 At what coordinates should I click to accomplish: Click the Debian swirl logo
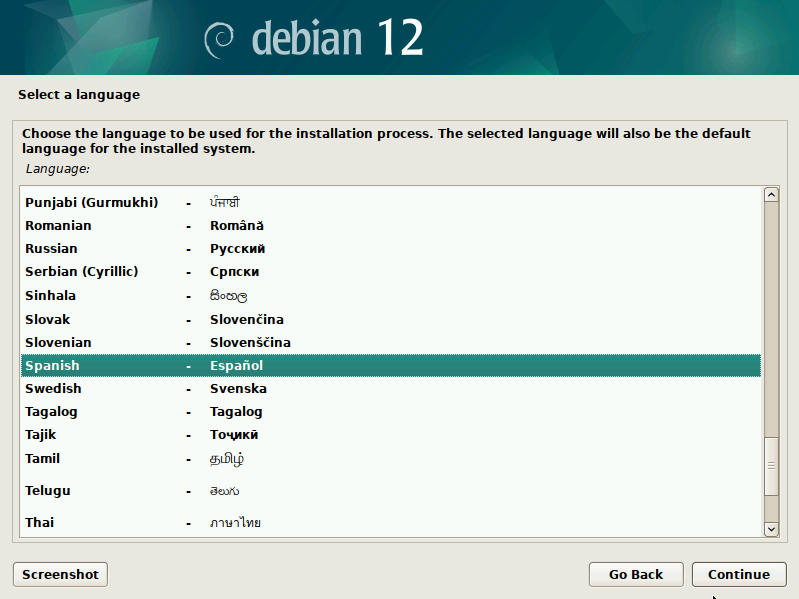[x=220, y=38]
